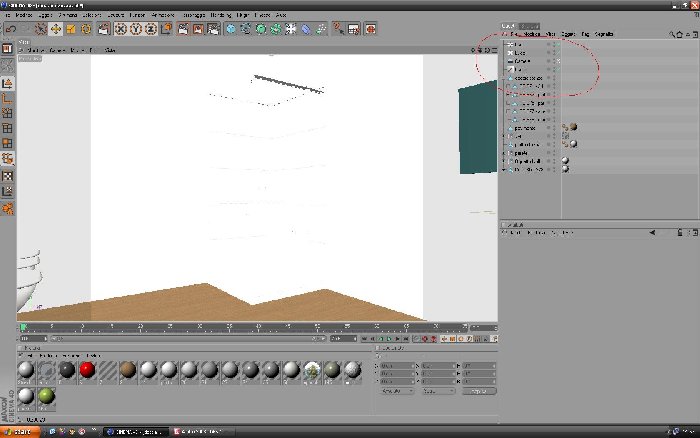The height and width of the screenshot is (438, 700).
Task: Select the Rotate tool circular icon
Action: click(x=86, y=29)
